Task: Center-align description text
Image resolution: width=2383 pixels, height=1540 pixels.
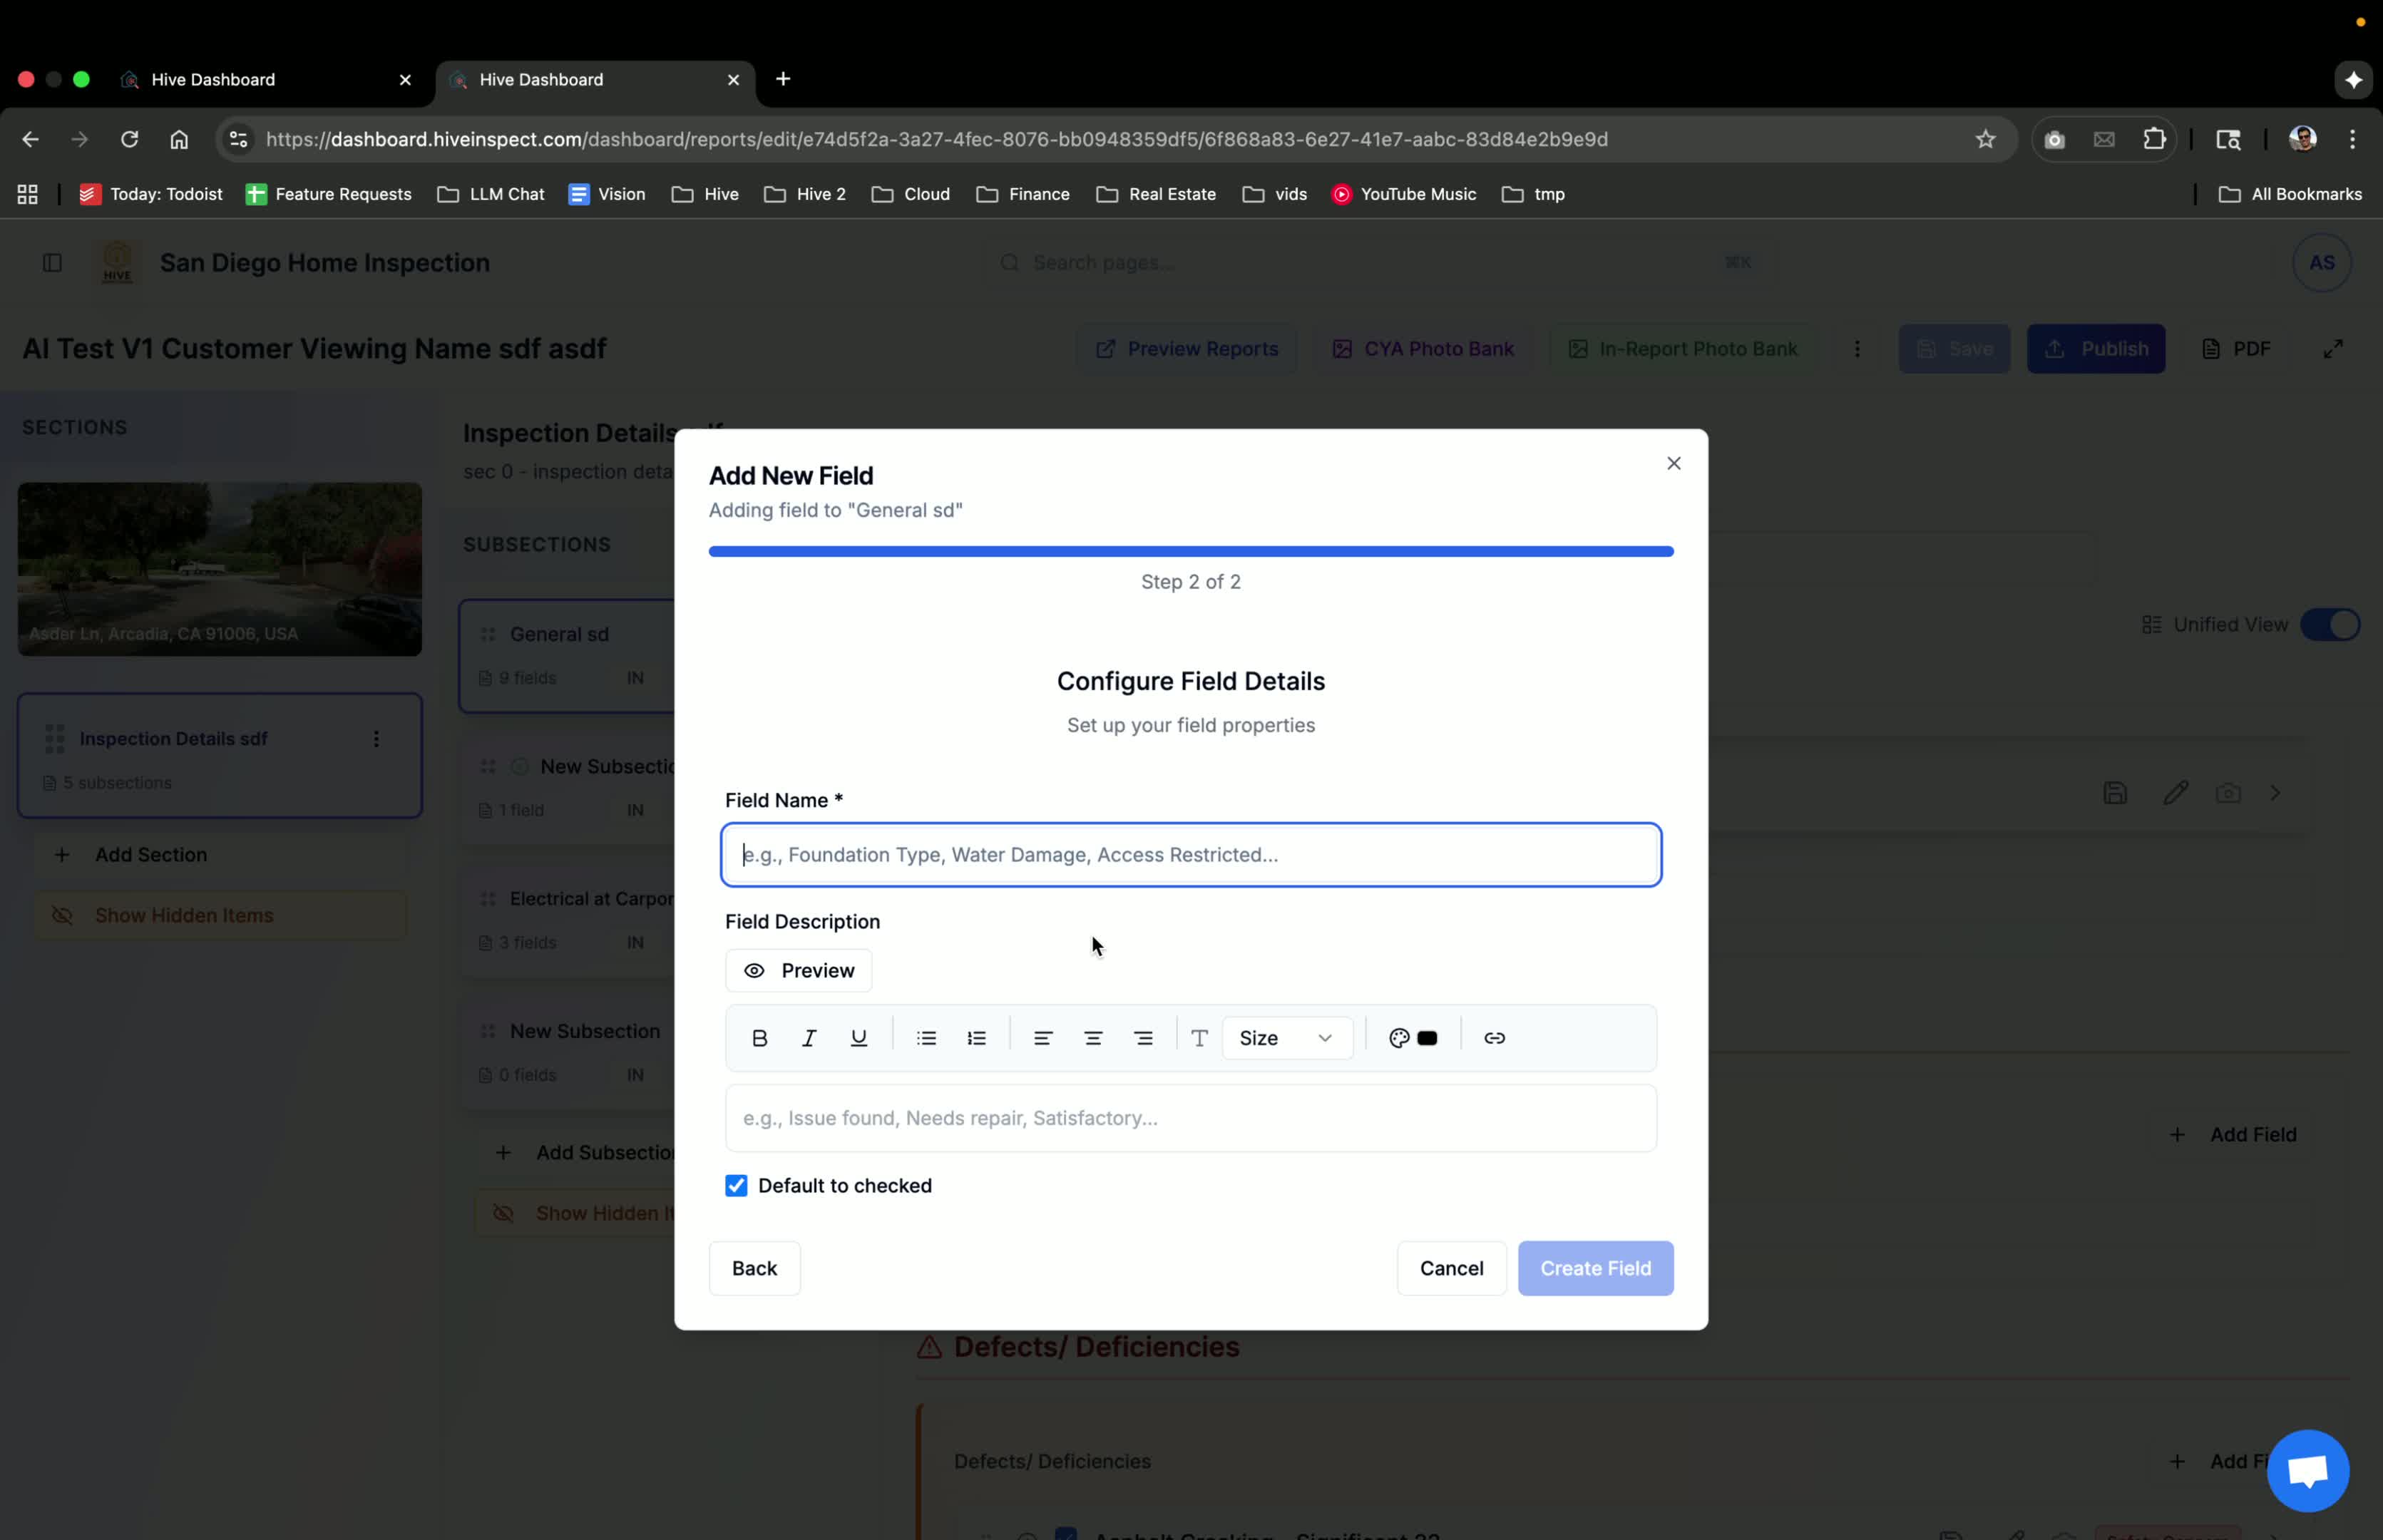Action: point(1093,1038)
